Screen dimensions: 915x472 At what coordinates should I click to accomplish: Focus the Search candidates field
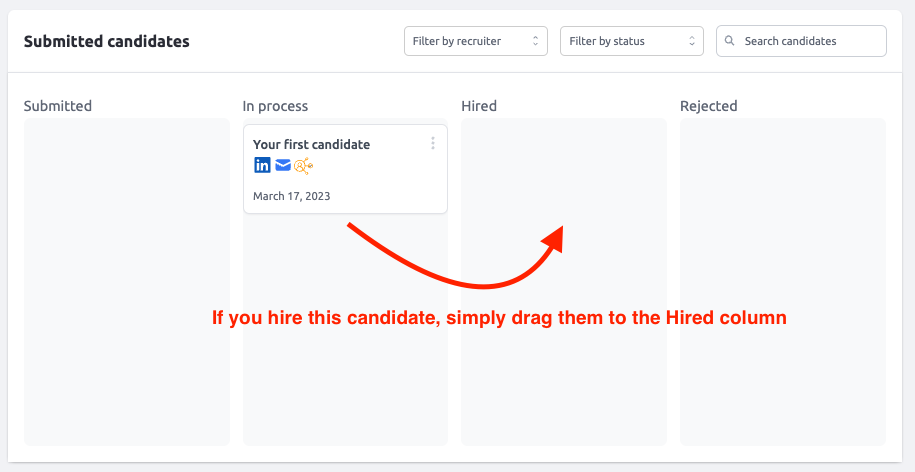click(801, 41)
